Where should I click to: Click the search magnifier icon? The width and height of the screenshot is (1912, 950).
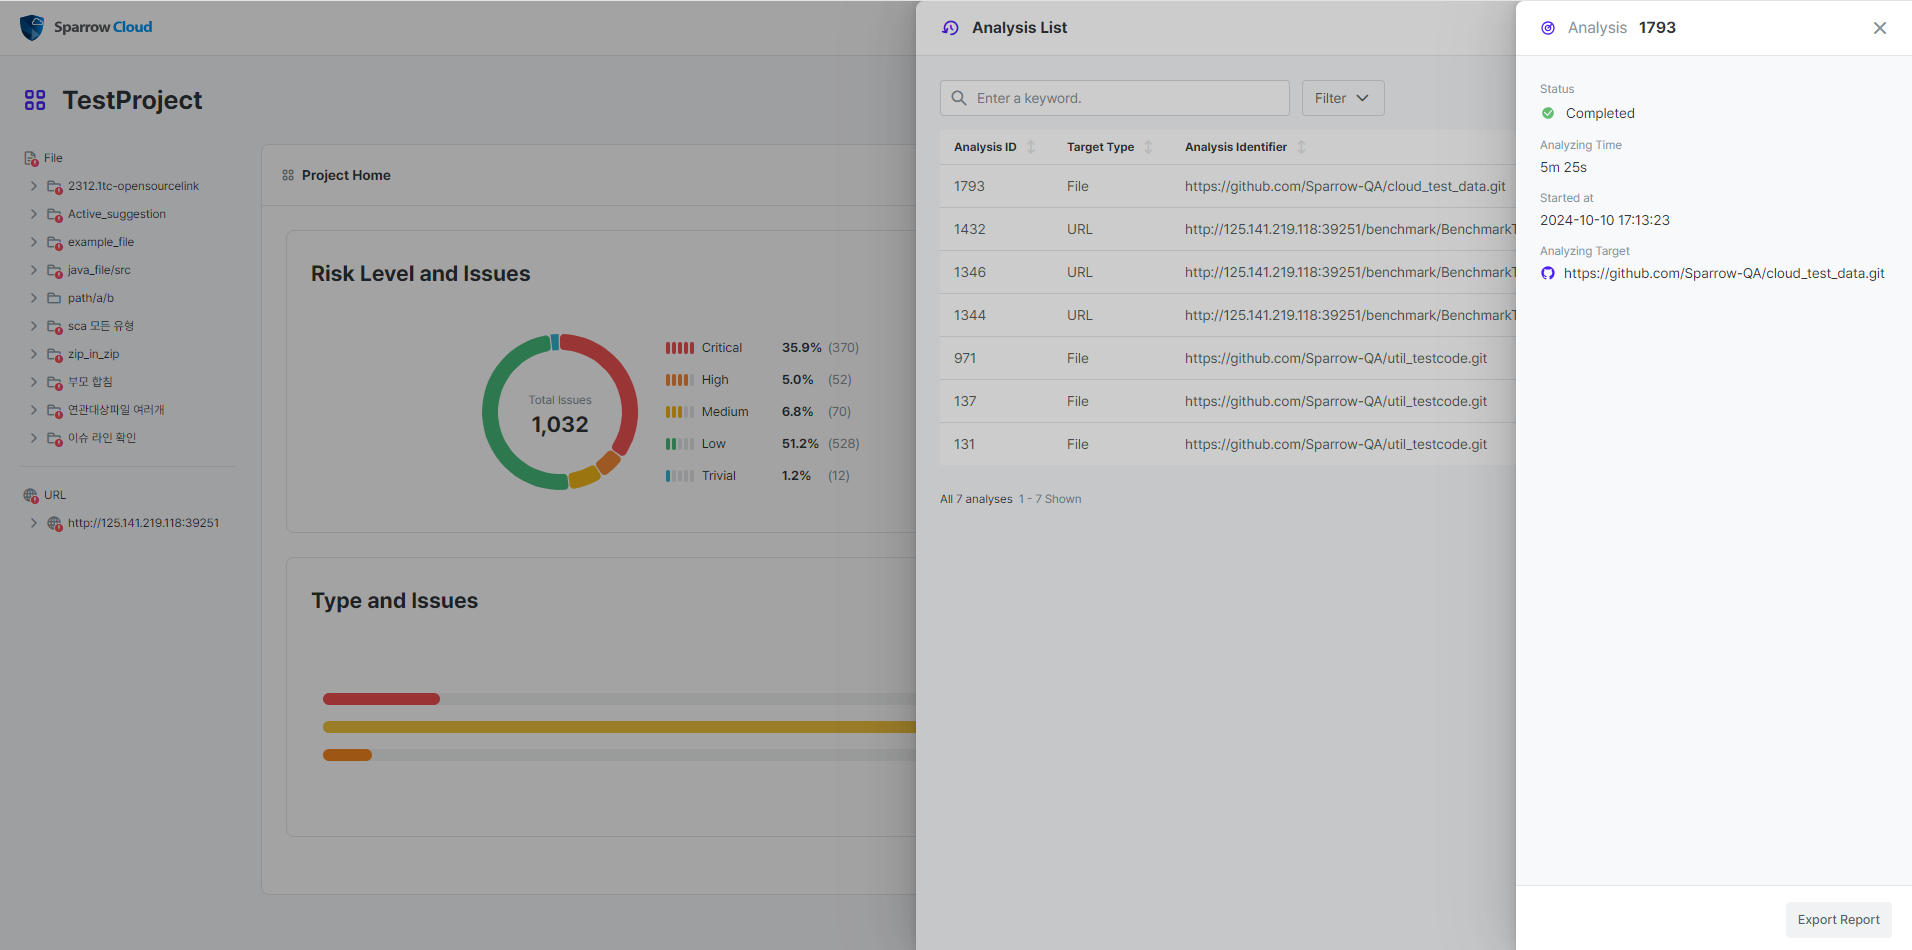click(x=959, y=98)
